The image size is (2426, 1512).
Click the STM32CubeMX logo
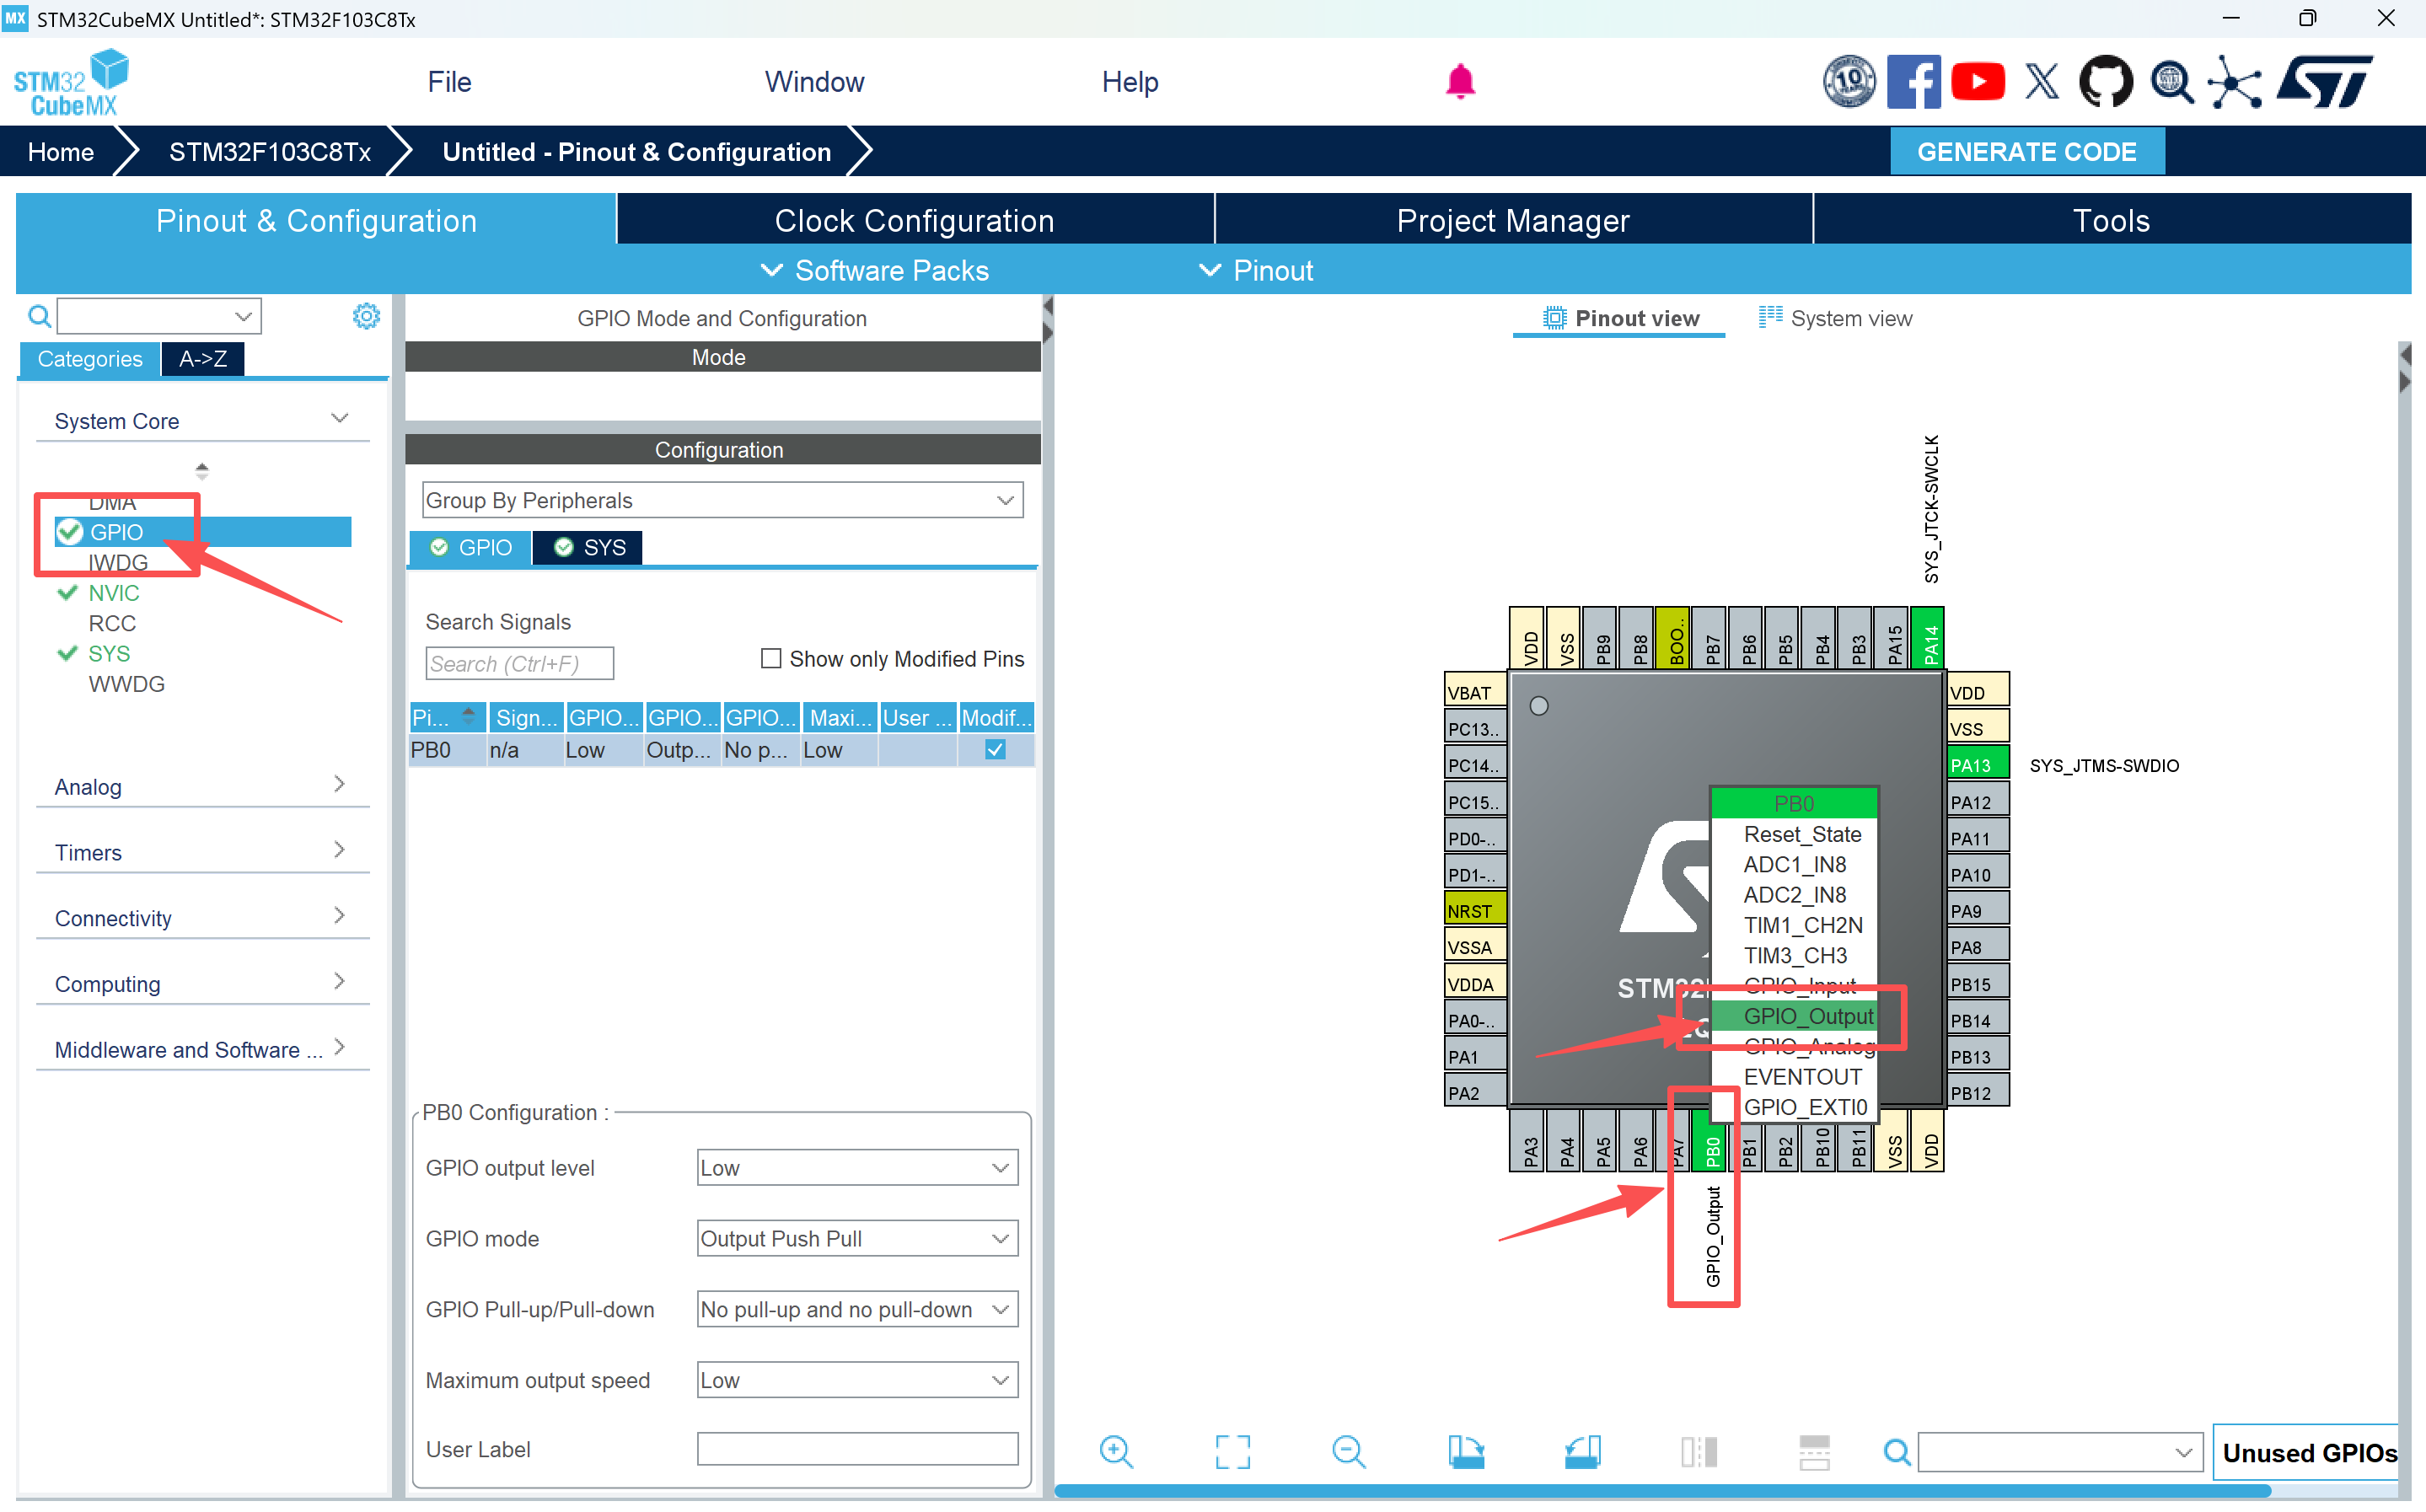[x=71, y=82]
